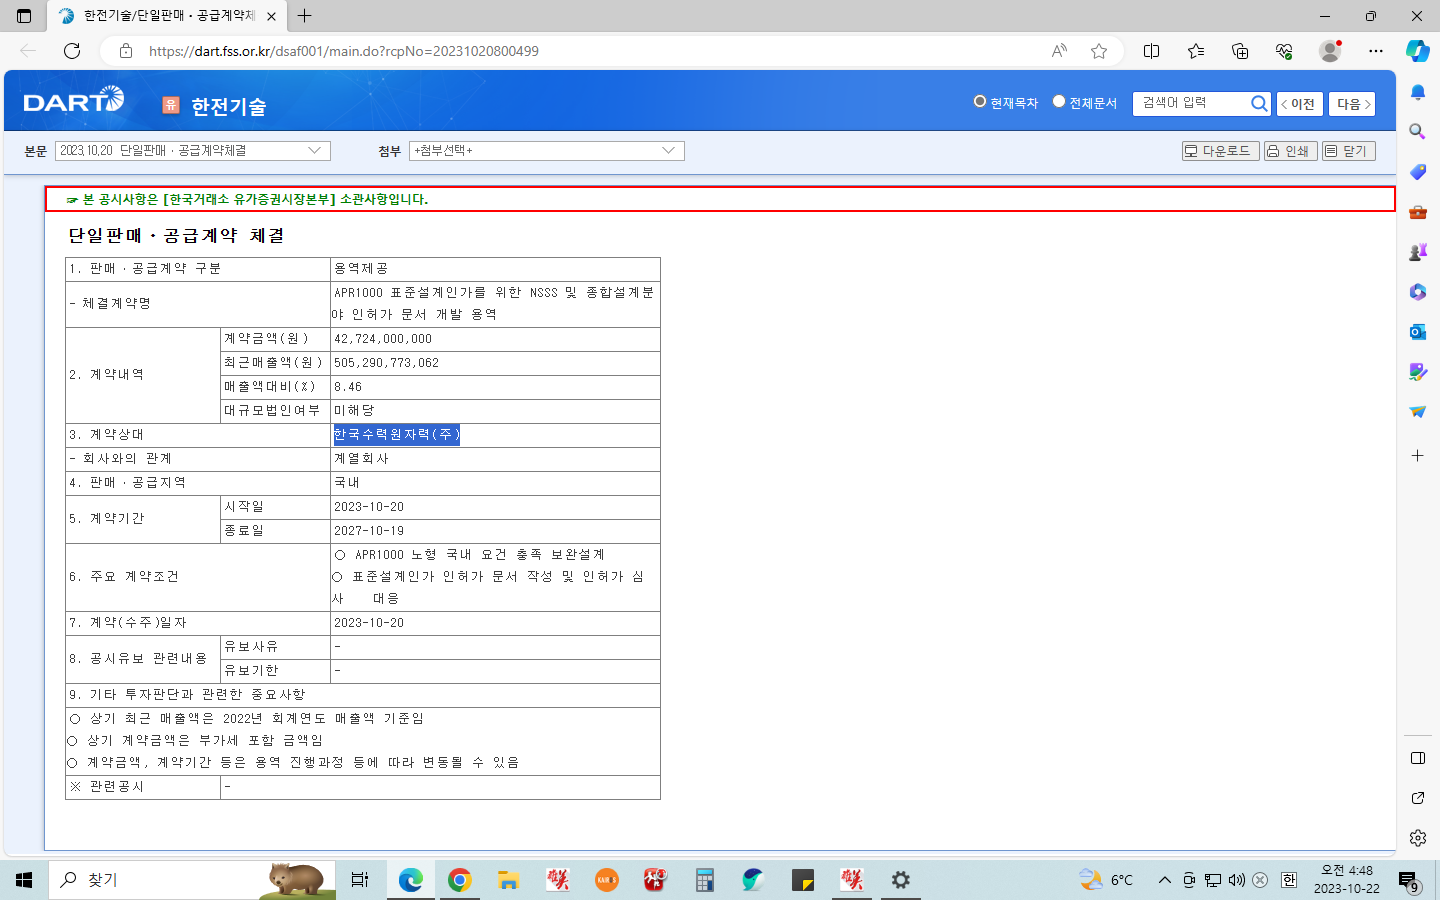Open sidebar search

coord(1417,131)
